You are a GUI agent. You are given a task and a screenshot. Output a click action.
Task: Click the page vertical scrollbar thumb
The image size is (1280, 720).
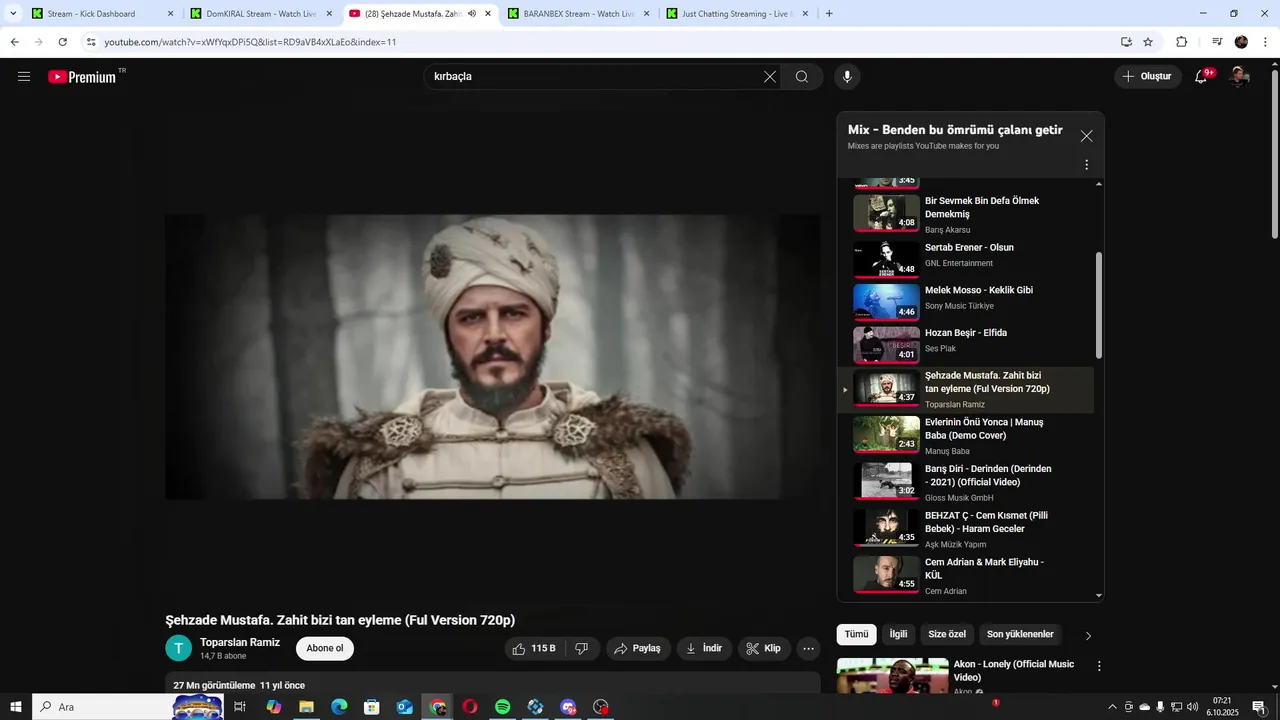[x=1273, y=155]
